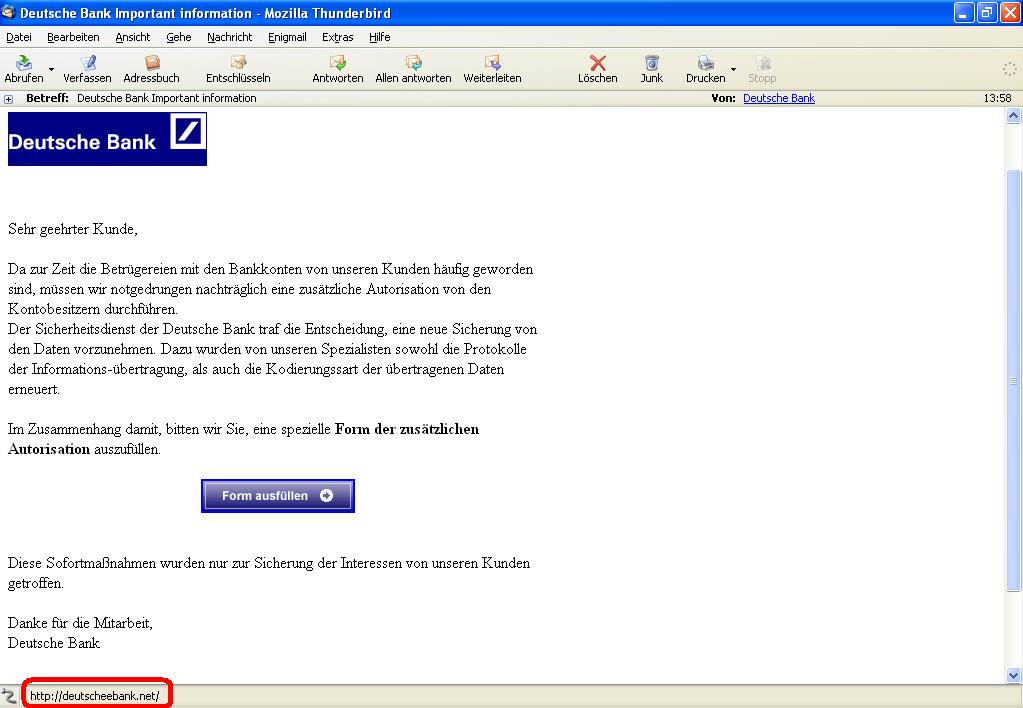Click the Weiterleiten forward icon
Screen dimensions: 1023x708
493,63
